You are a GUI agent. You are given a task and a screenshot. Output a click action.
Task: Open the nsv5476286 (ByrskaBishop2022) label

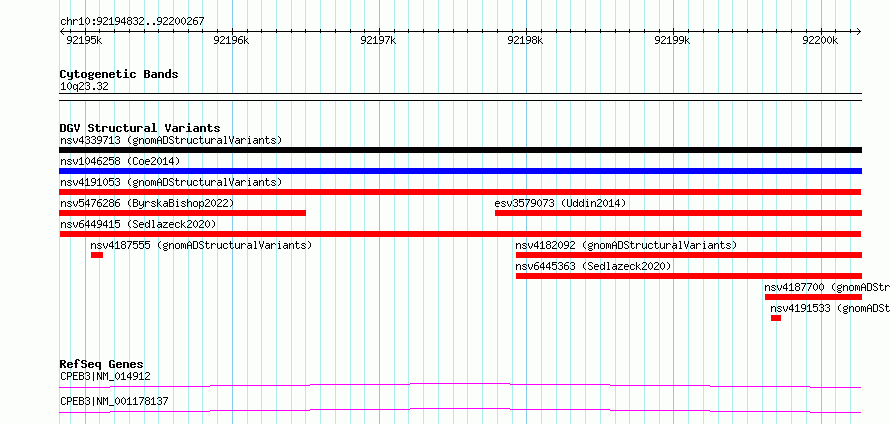pyautogui.click(x=147, y=203)
